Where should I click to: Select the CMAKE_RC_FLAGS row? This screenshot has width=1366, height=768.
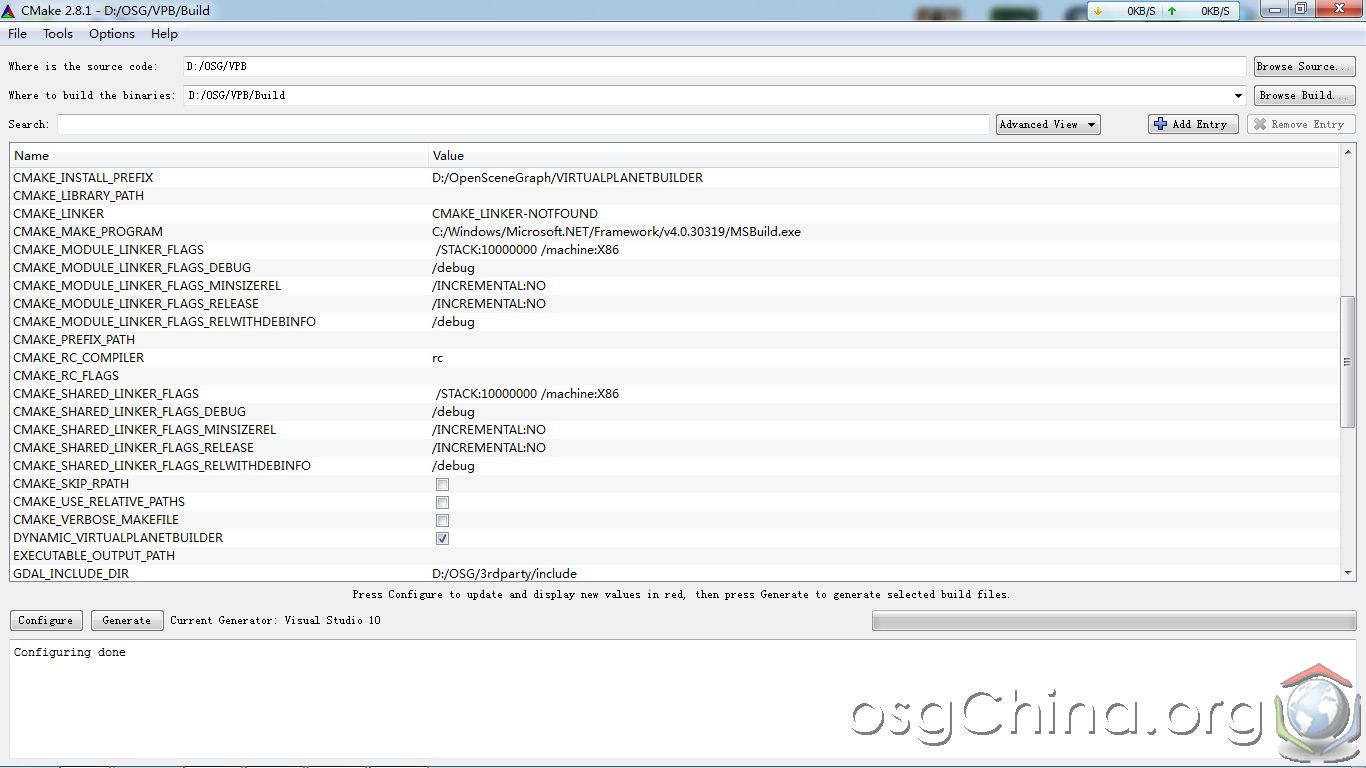[674, 376]
